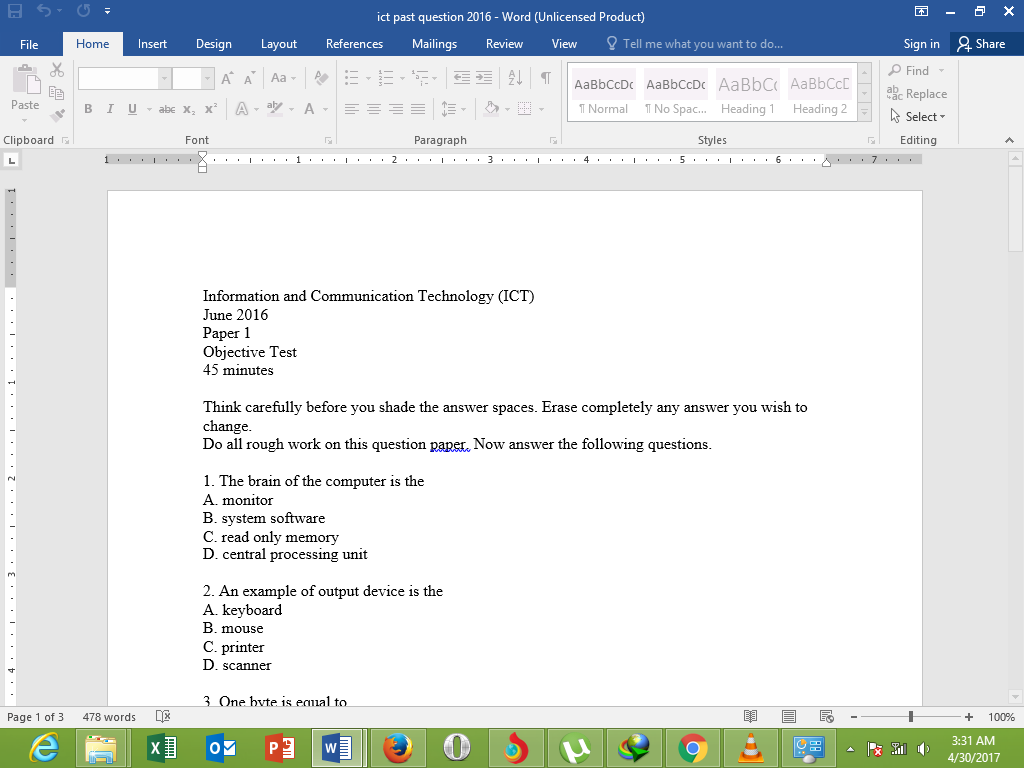This screenshot has height=768, width=1024.
Task: Justify the paragraph text
Action: click(x=417, y=109)
